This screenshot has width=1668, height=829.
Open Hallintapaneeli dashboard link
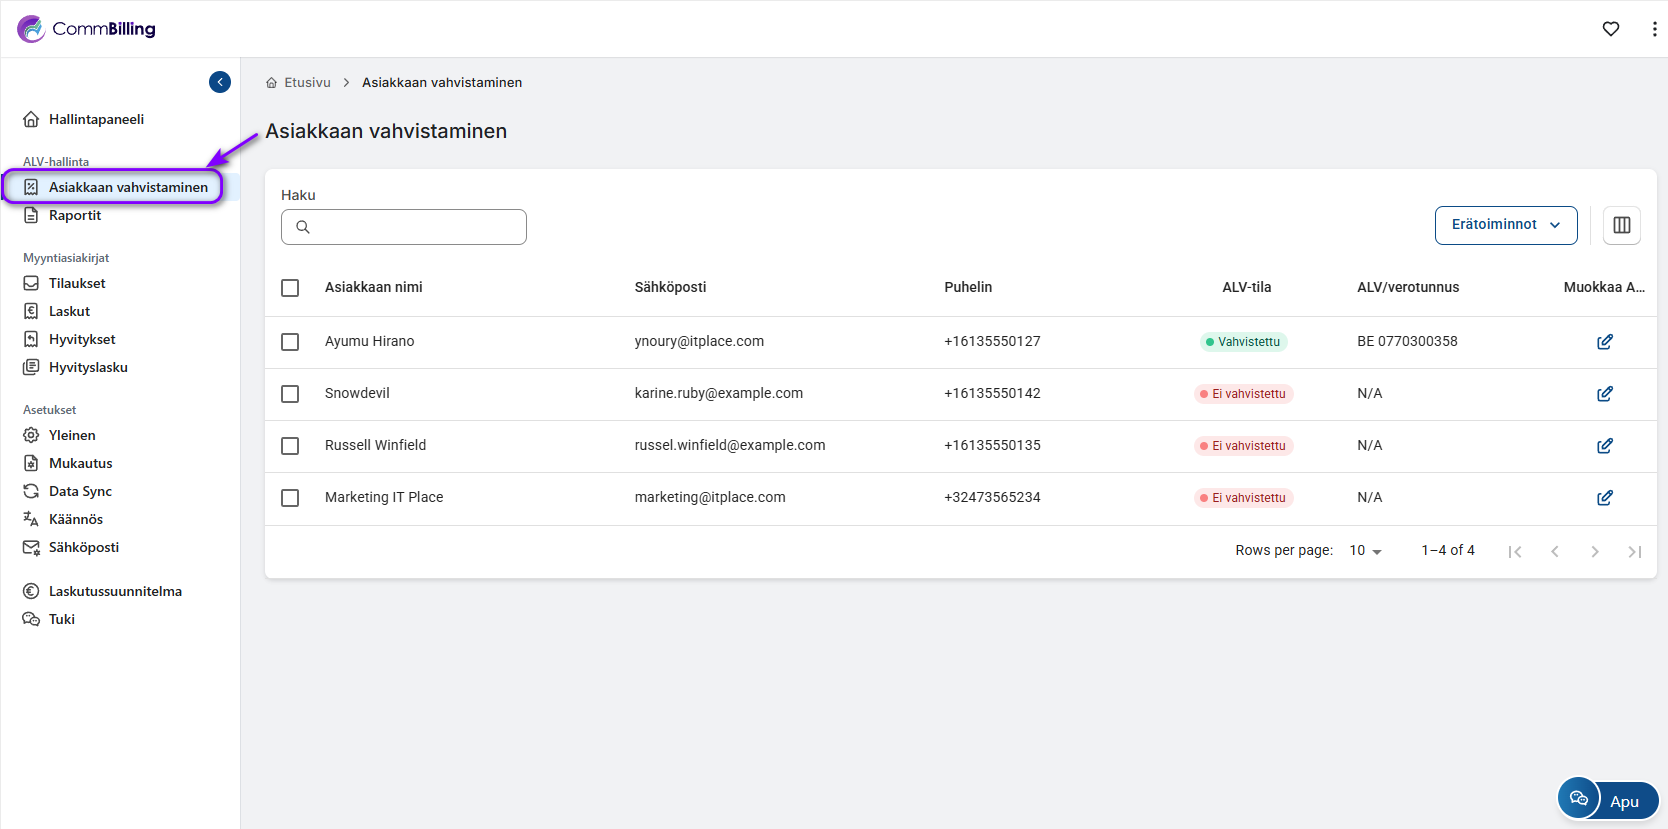(x=96, y=119)
